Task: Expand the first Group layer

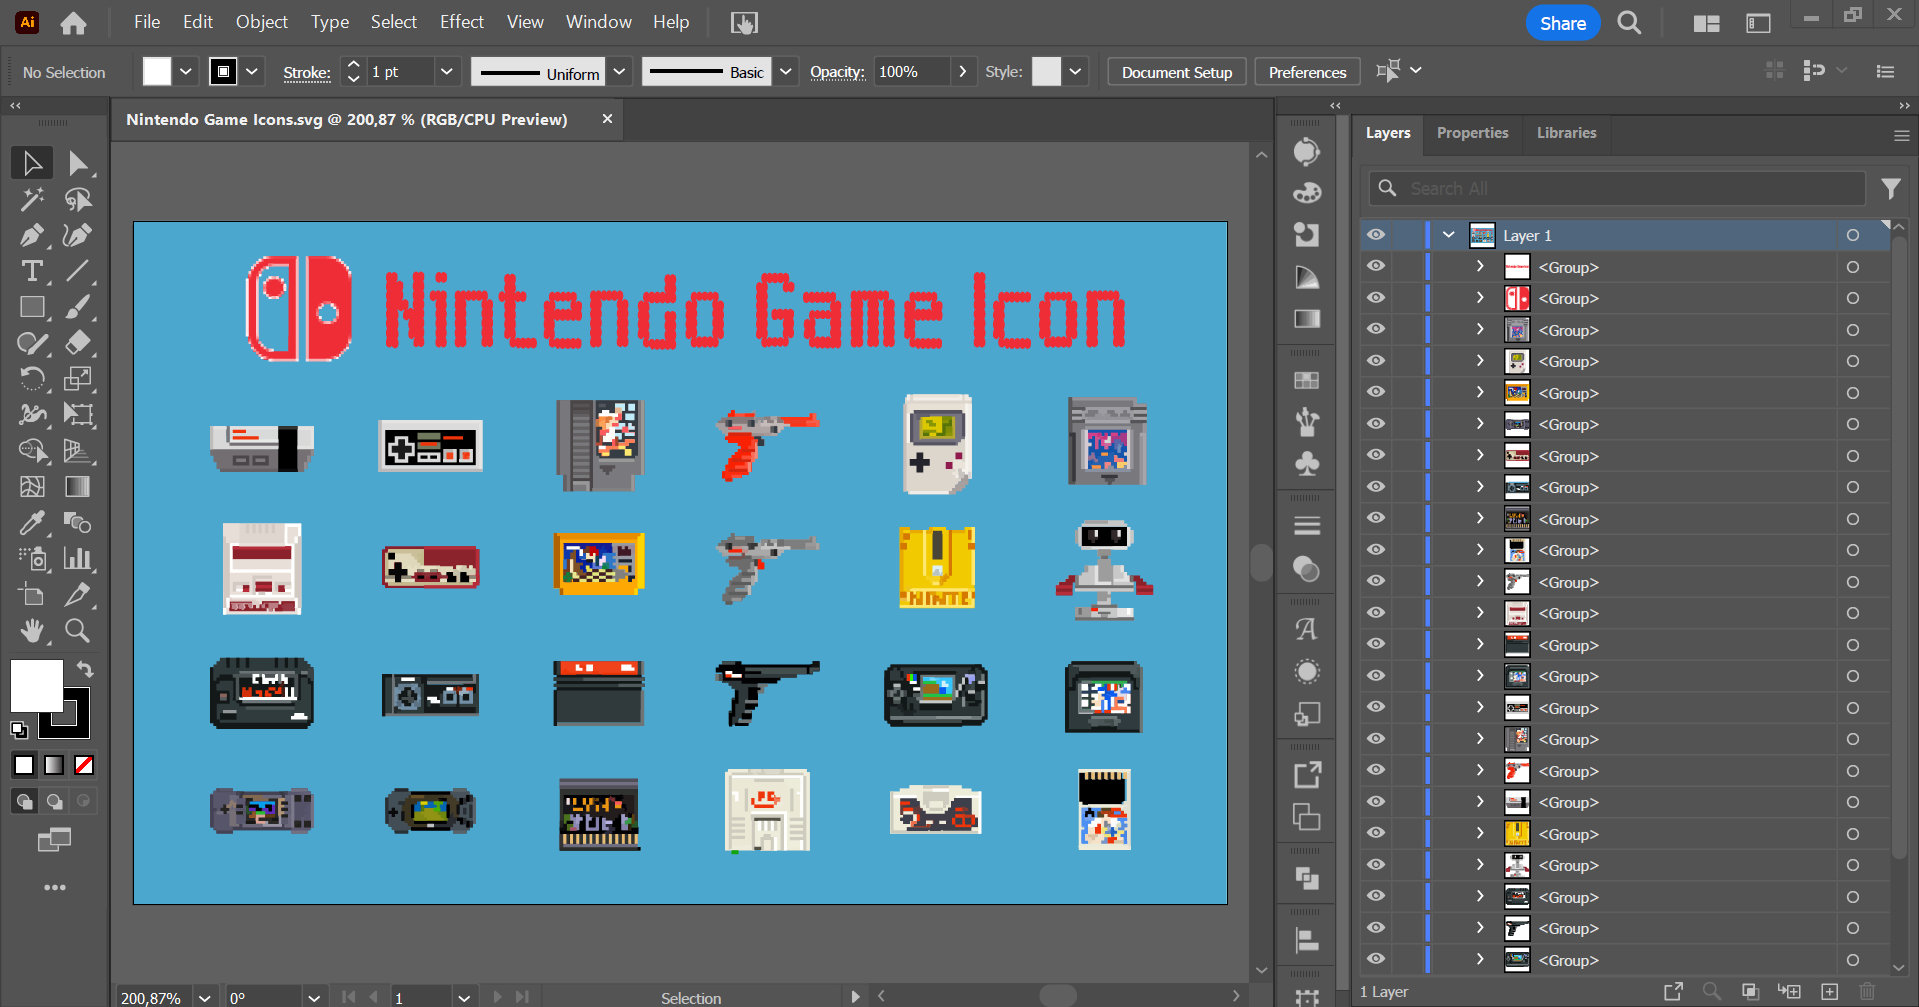Action: click(1480, 266)
